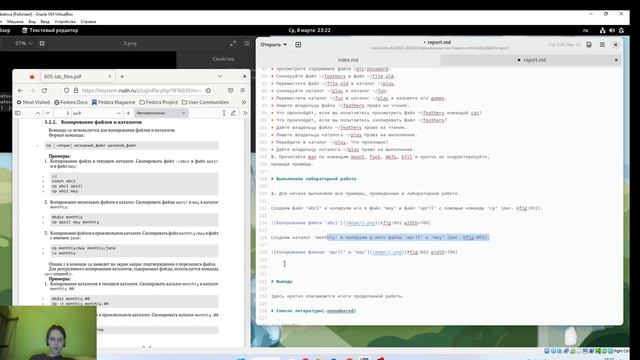Open the 'Свойства' panel in the image viewer
The width and height of the screenshot is (640, 360).
click(x=223, y=59)
